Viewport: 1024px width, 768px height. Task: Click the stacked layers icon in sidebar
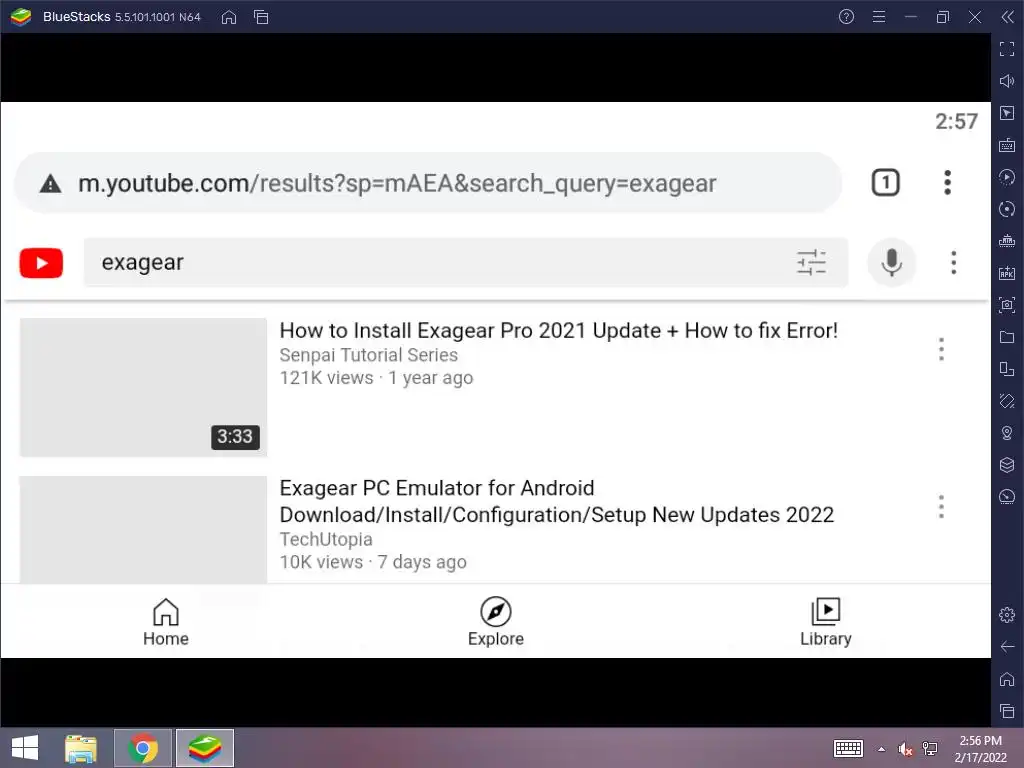[1006, 465]
